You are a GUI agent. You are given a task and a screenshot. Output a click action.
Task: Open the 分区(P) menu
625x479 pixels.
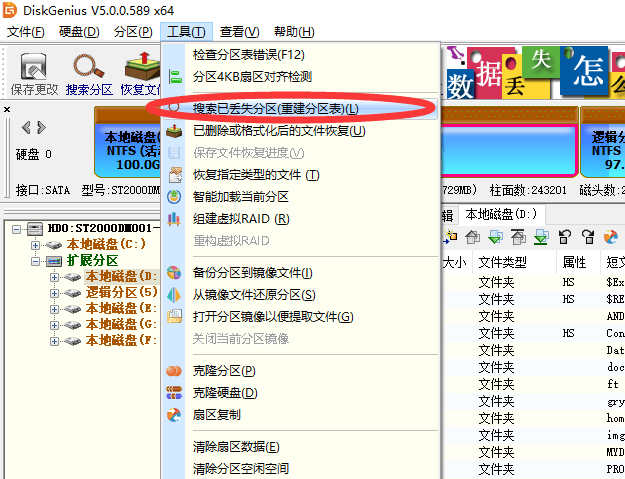pos(133,32)
